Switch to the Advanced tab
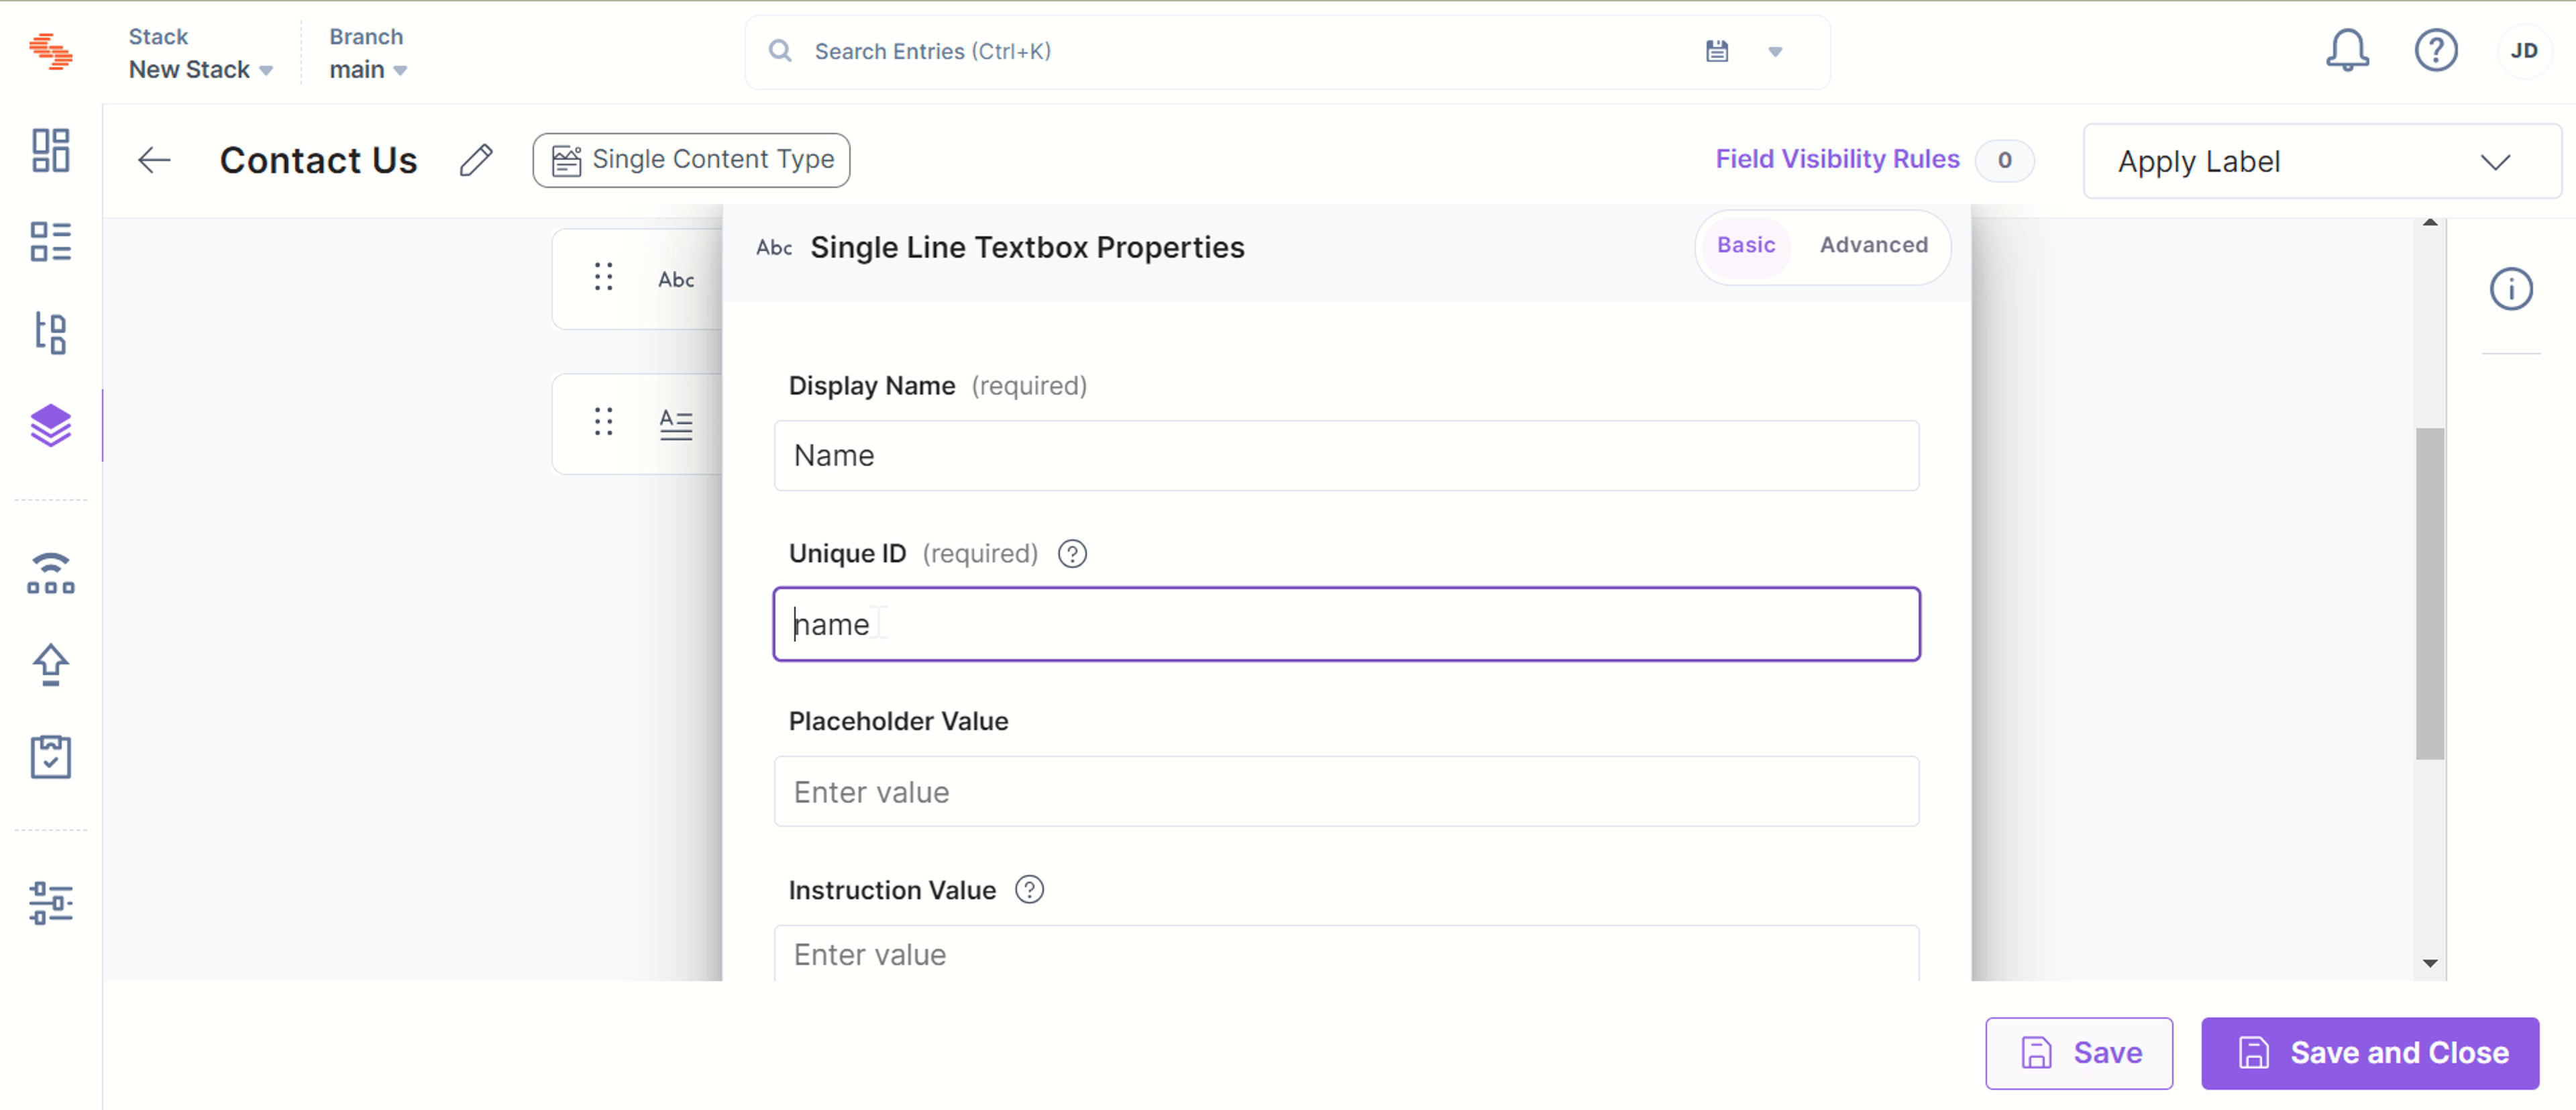The width and height of the screenshot is (2576, 1110). (x=1873, y=245)
